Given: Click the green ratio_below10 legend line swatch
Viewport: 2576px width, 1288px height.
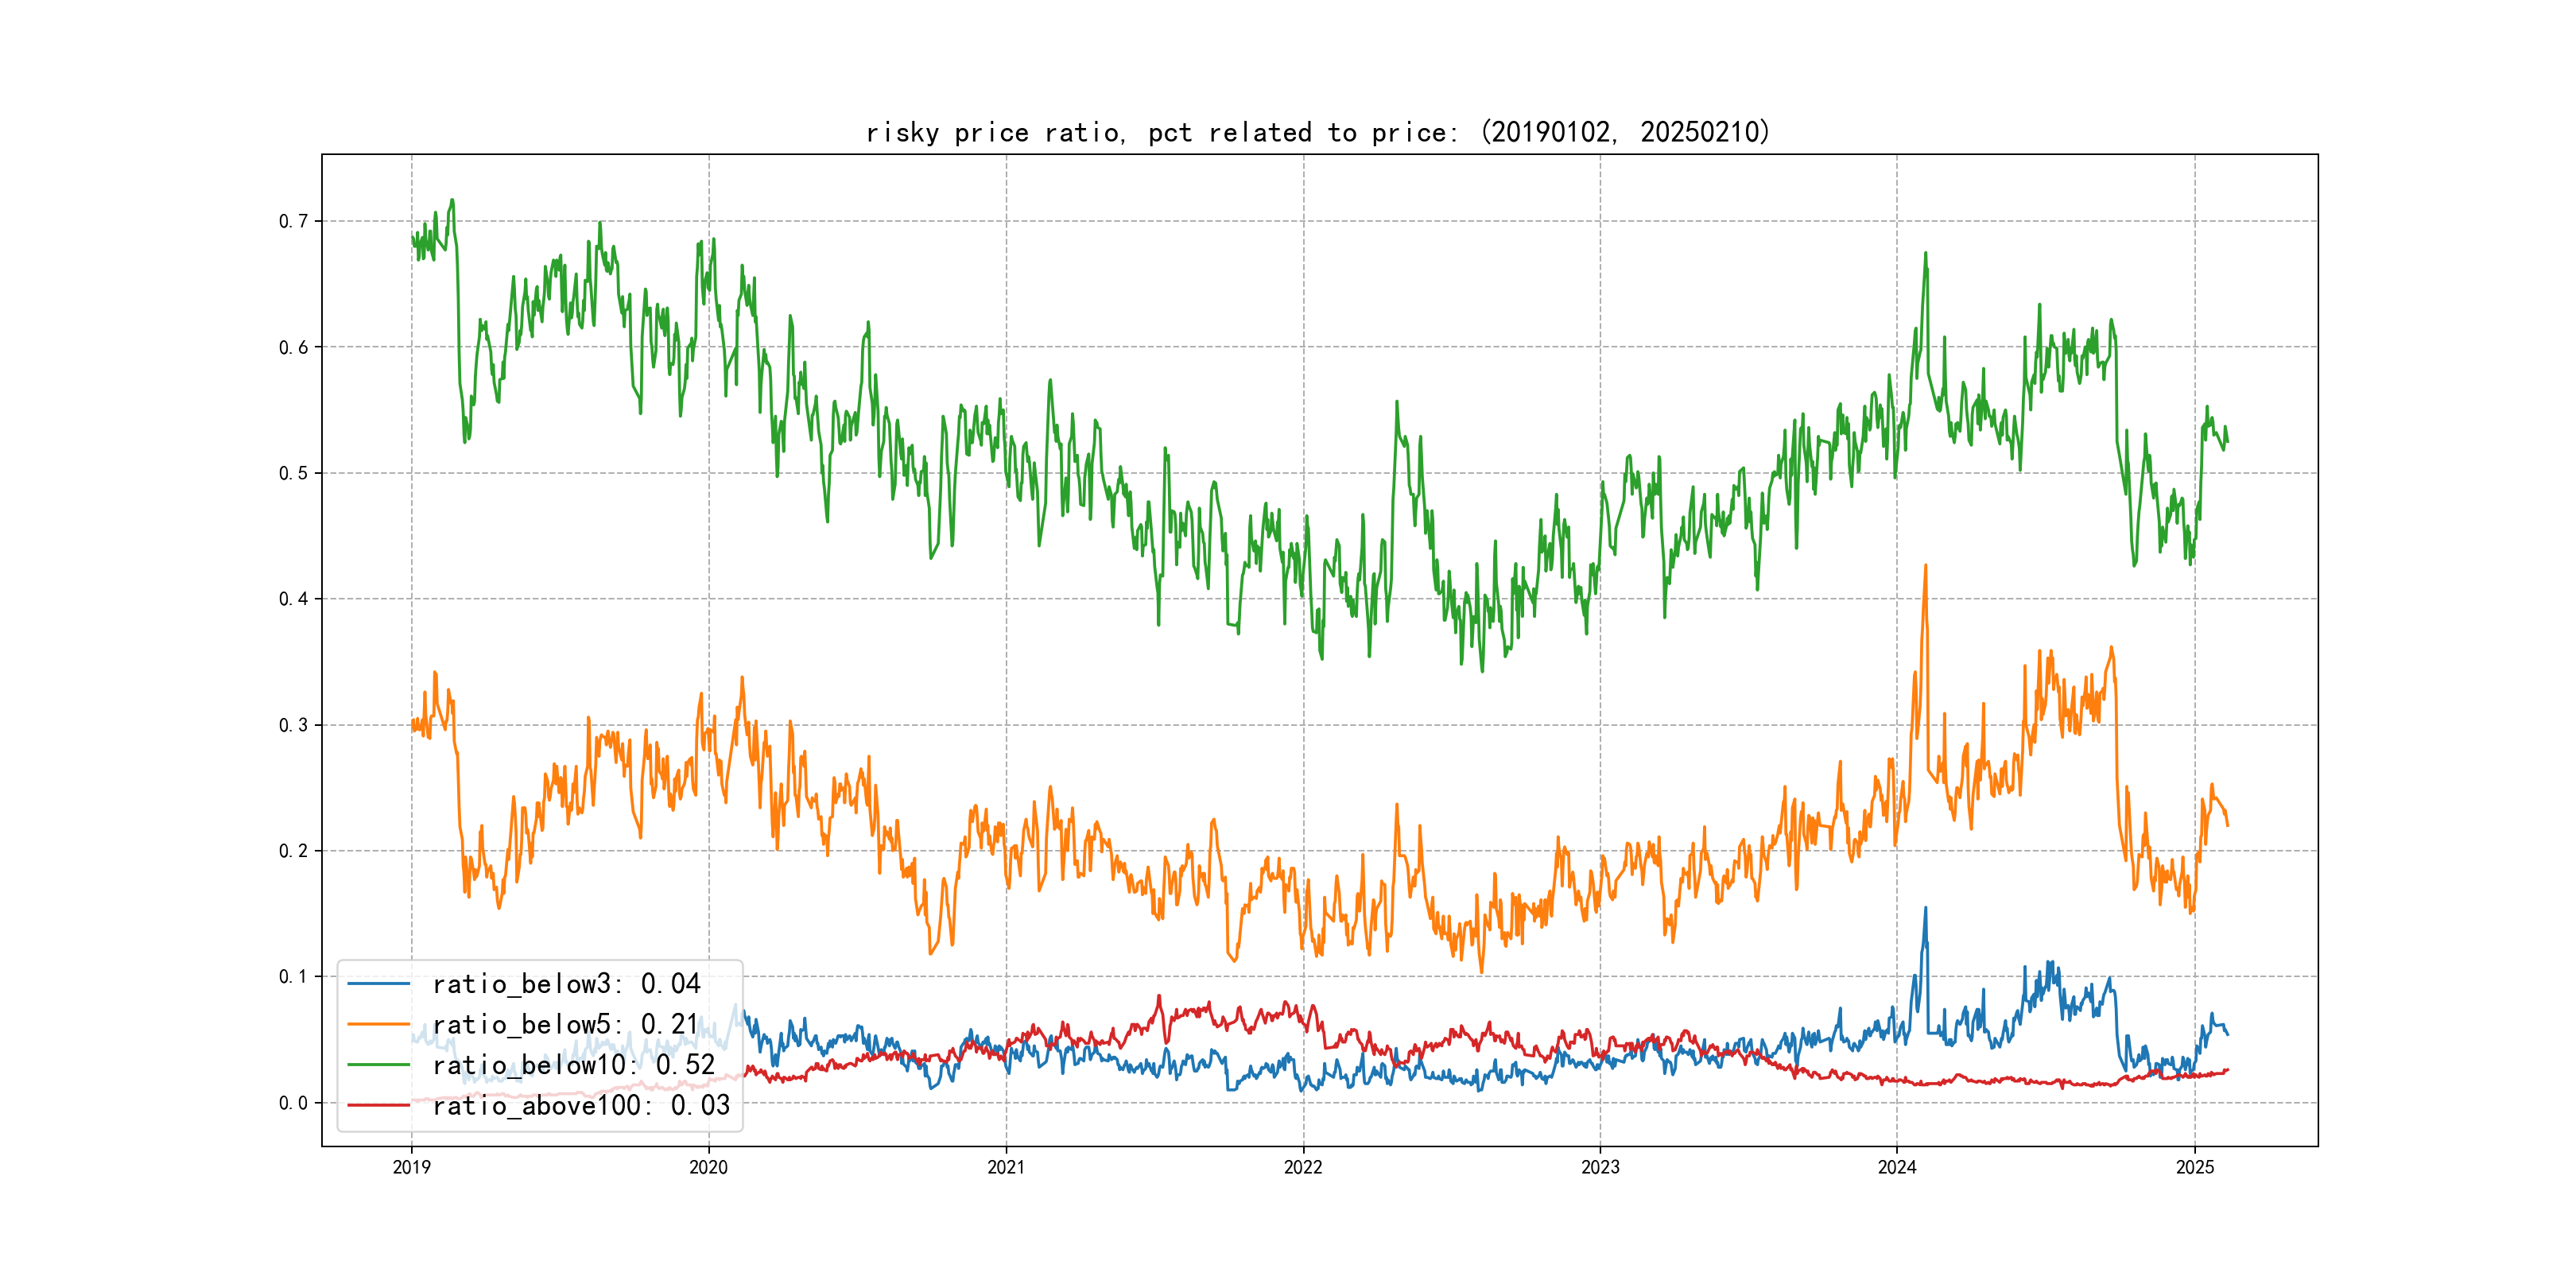Looking at the screenshot, I should (x=378, y=1065).
